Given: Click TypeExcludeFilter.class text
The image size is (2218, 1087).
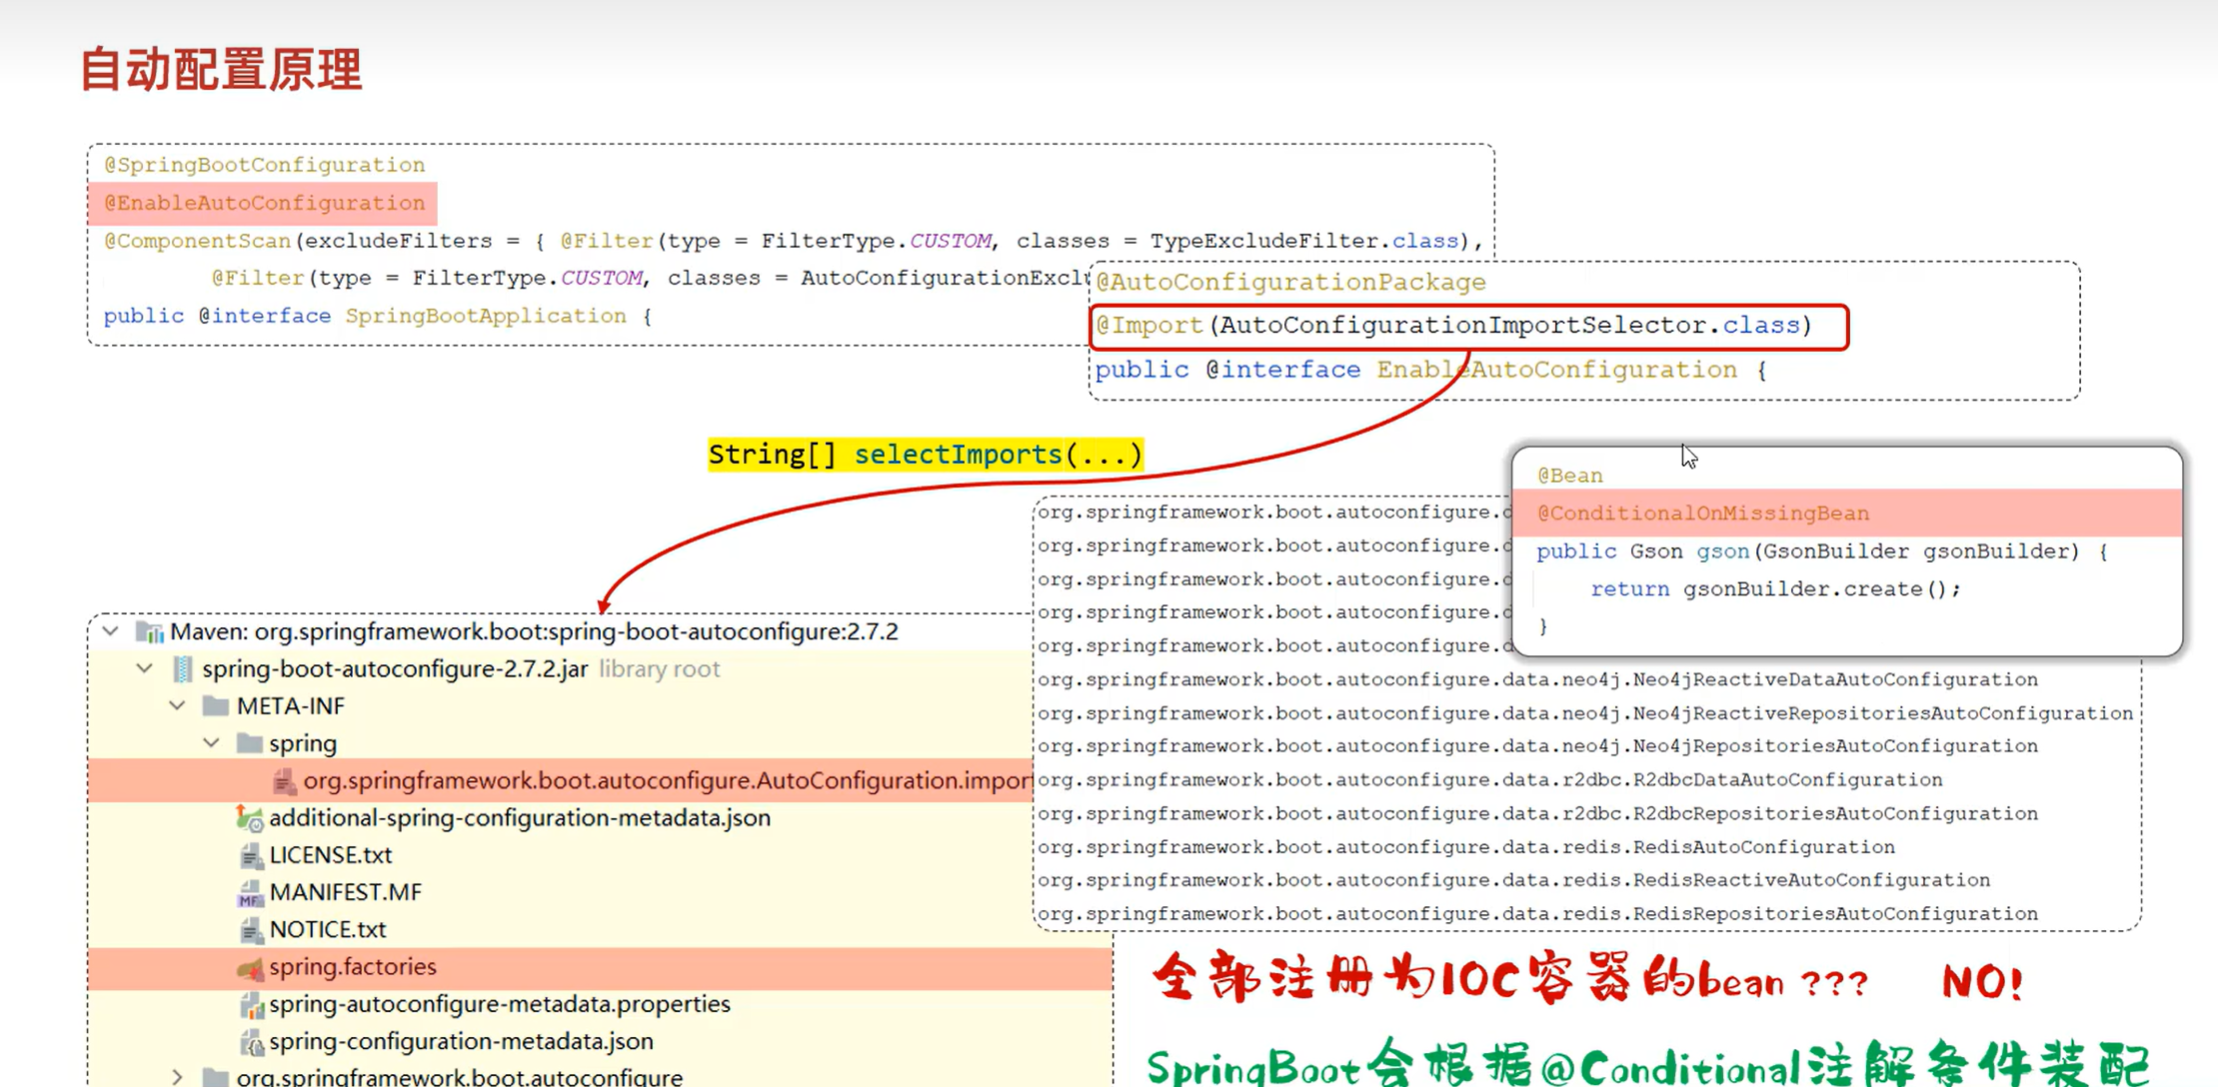Looking at the screenshot, I should [x=1304, y=241].
